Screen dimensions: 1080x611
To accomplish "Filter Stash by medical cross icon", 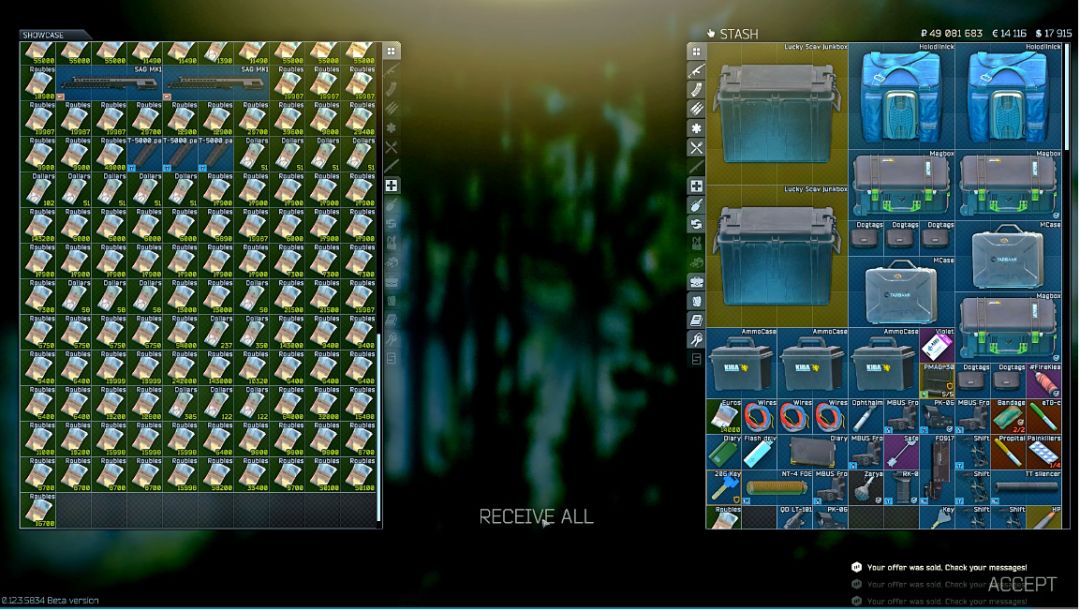I will [x=696, y=186].
